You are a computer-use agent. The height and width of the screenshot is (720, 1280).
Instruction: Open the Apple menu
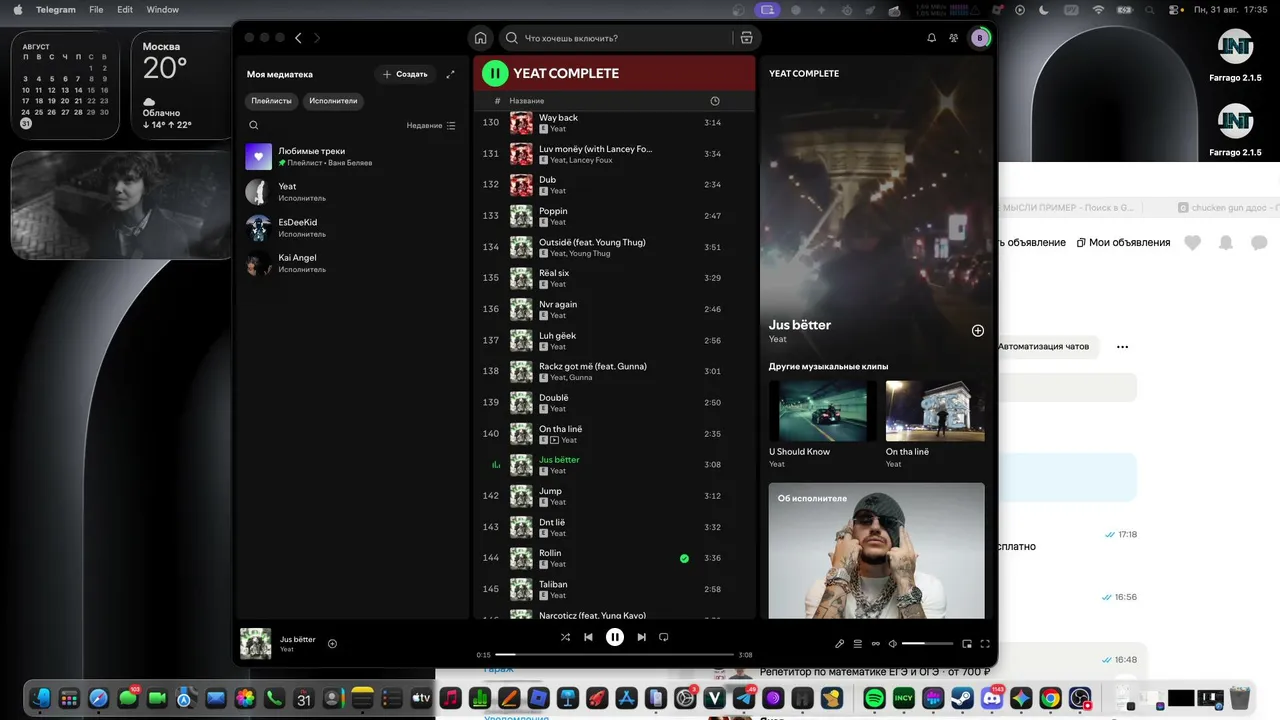[x=17, y=10]
